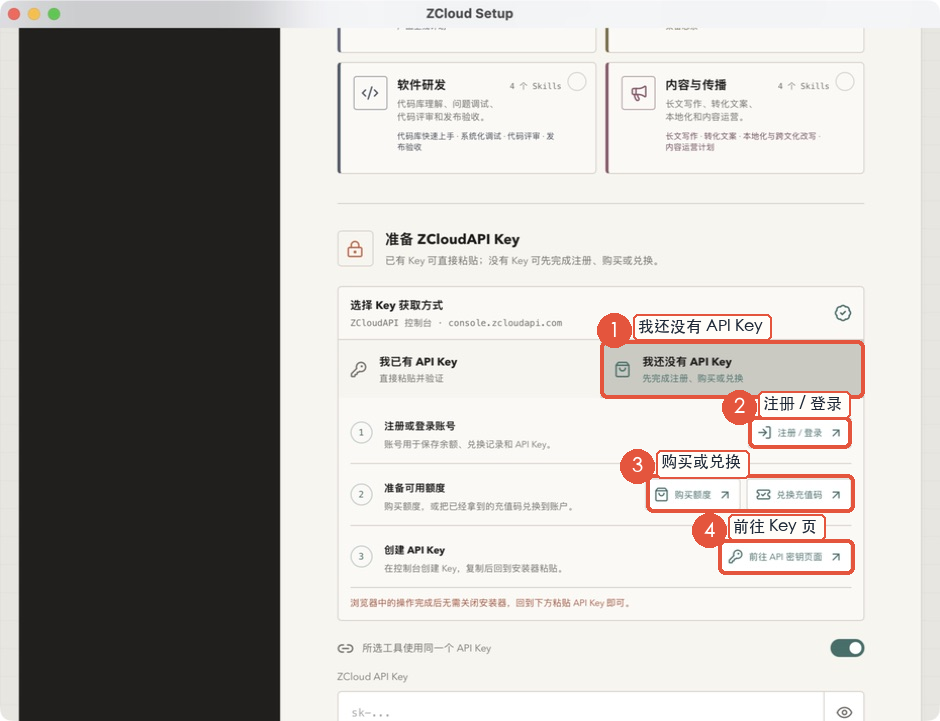The width and height of the screenshot is (940, 721).
Task: Click the external arrow on 前往 API 密钥页面
Action: pyautogui.click(x=836, y=557)
